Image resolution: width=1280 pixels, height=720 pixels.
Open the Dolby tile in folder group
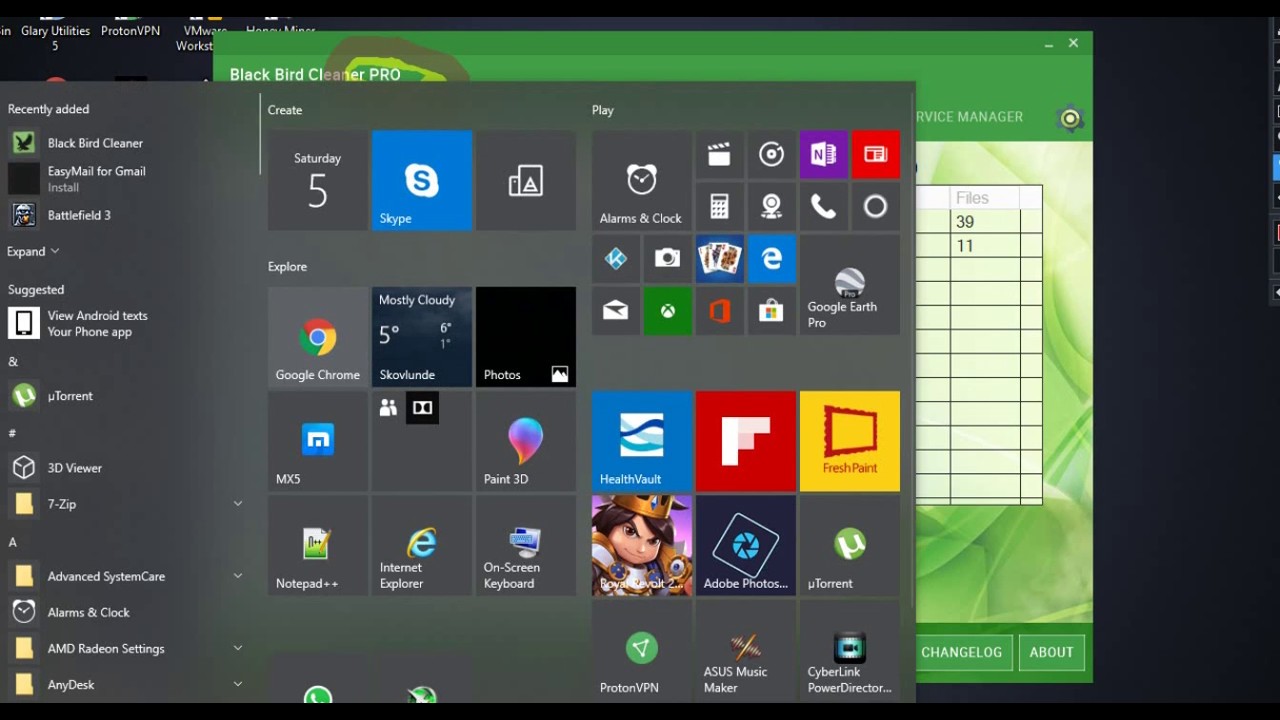(422, 408)
